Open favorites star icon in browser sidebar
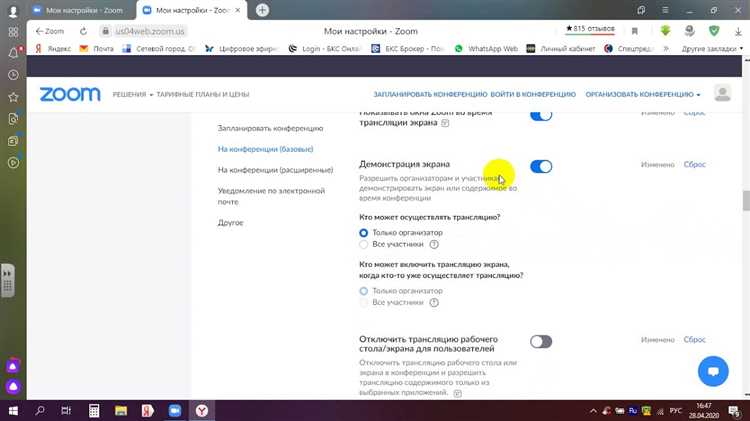This screenshot has width=750, height=421. (x=13, y=97)
